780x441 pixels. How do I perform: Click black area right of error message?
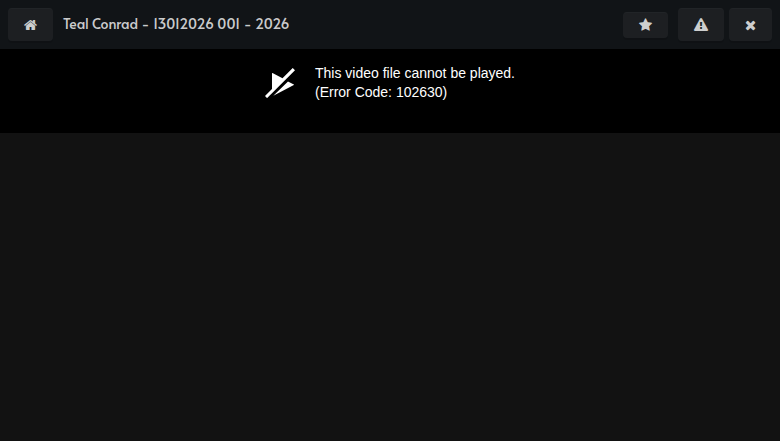pyautogui.click(x=647, y=91)
